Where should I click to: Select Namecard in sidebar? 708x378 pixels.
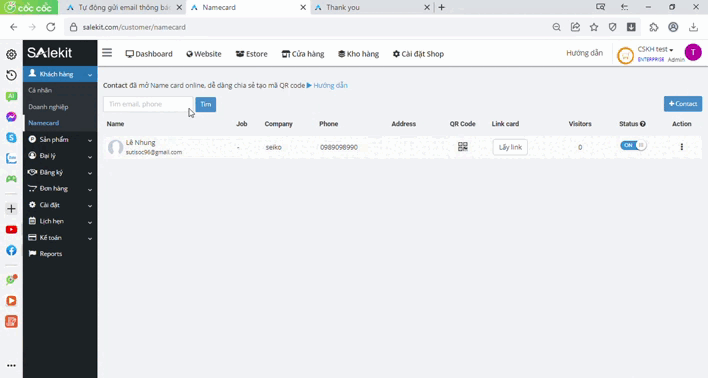(44, 123)
